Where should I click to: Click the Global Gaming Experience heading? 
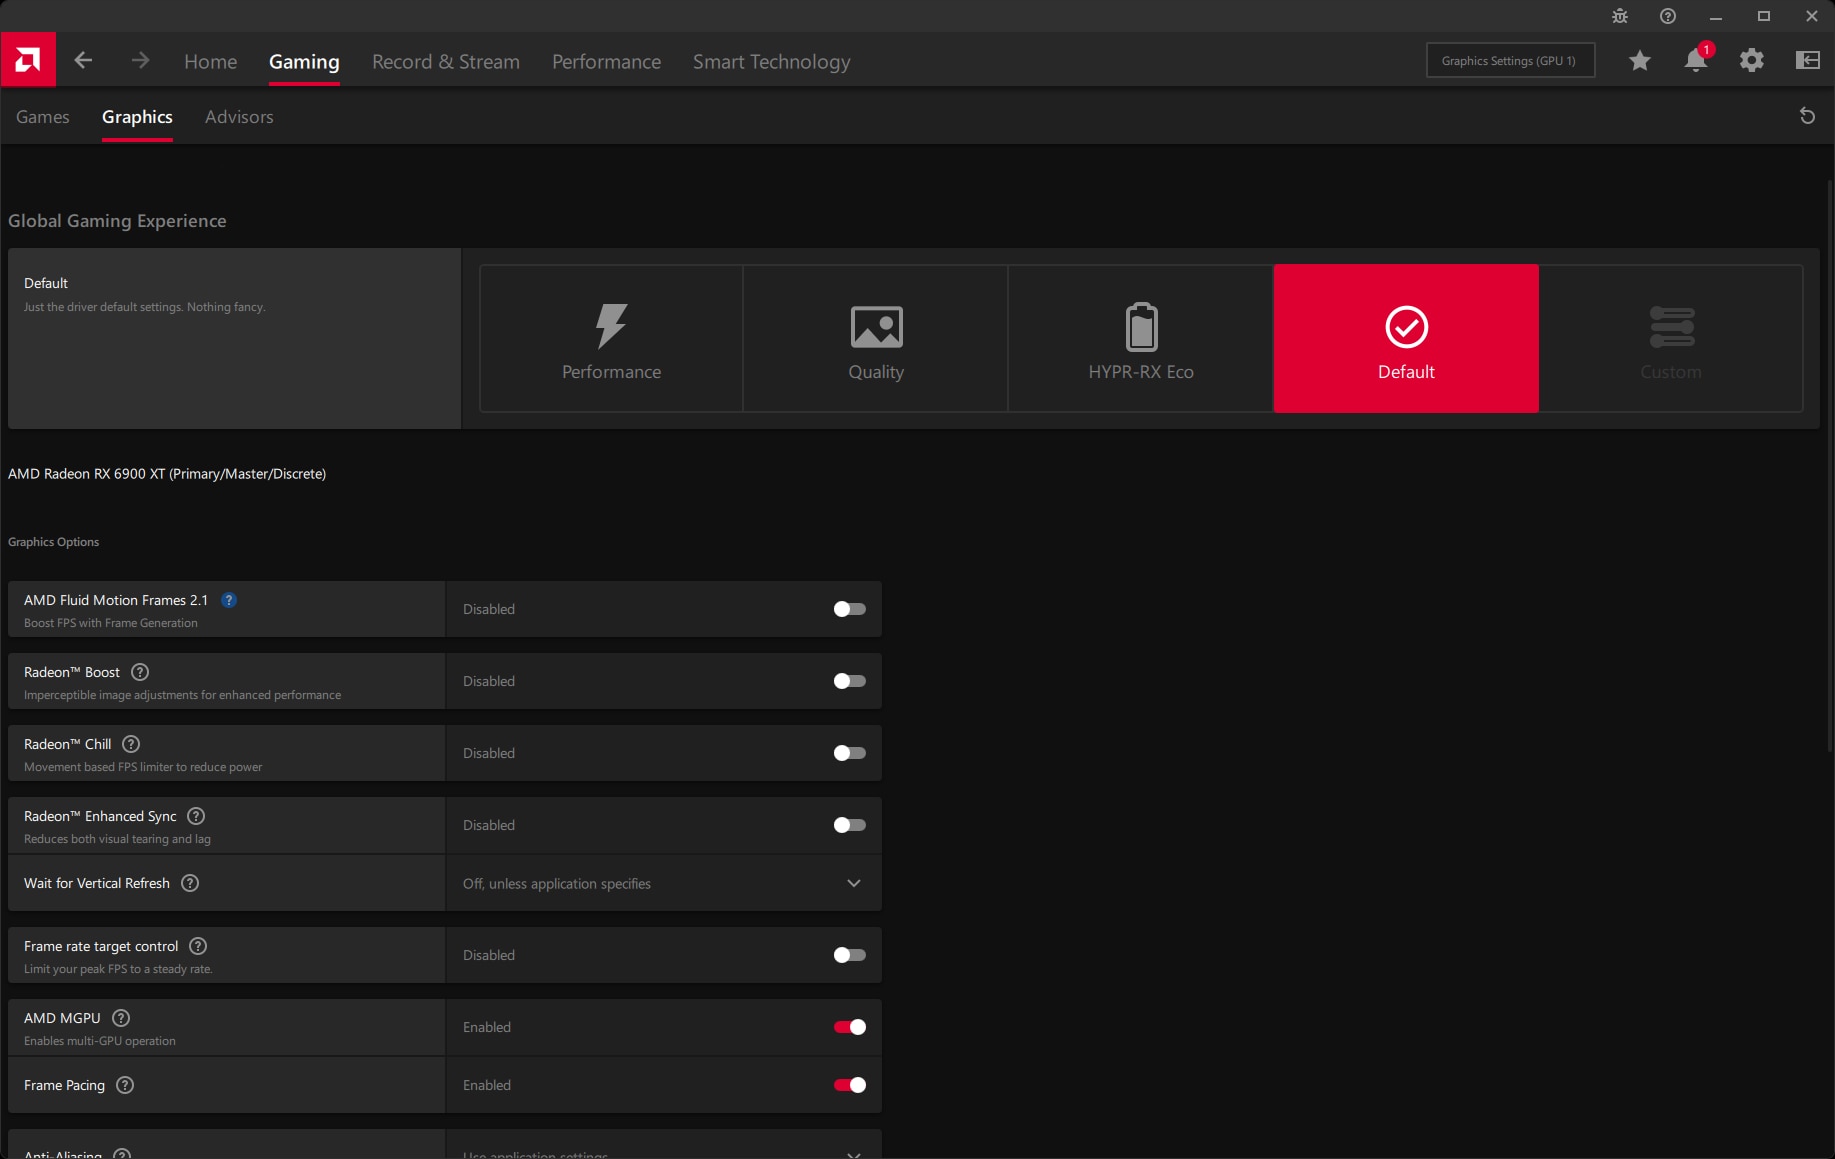click(x=117, y=221)
